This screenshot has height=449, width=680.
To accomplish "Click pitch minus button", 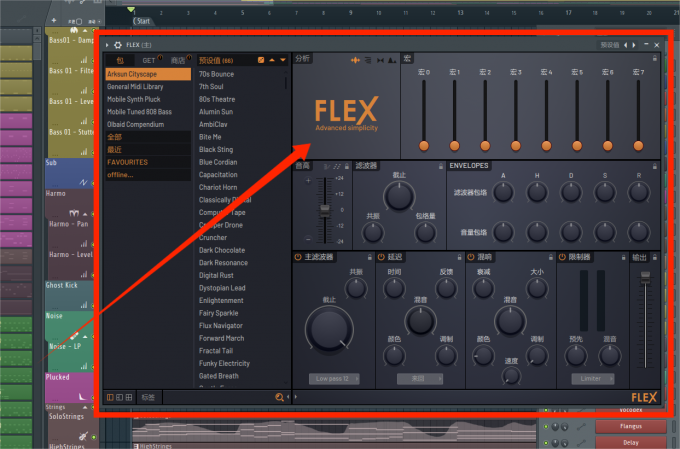I will (x=308, y=239).
